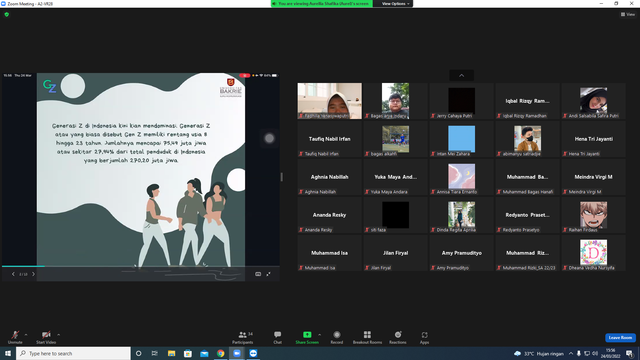This screenshot has height=360, width=640.
Task: Click the weather 33°C Hujan ringan widget
Action: [539, 353]
